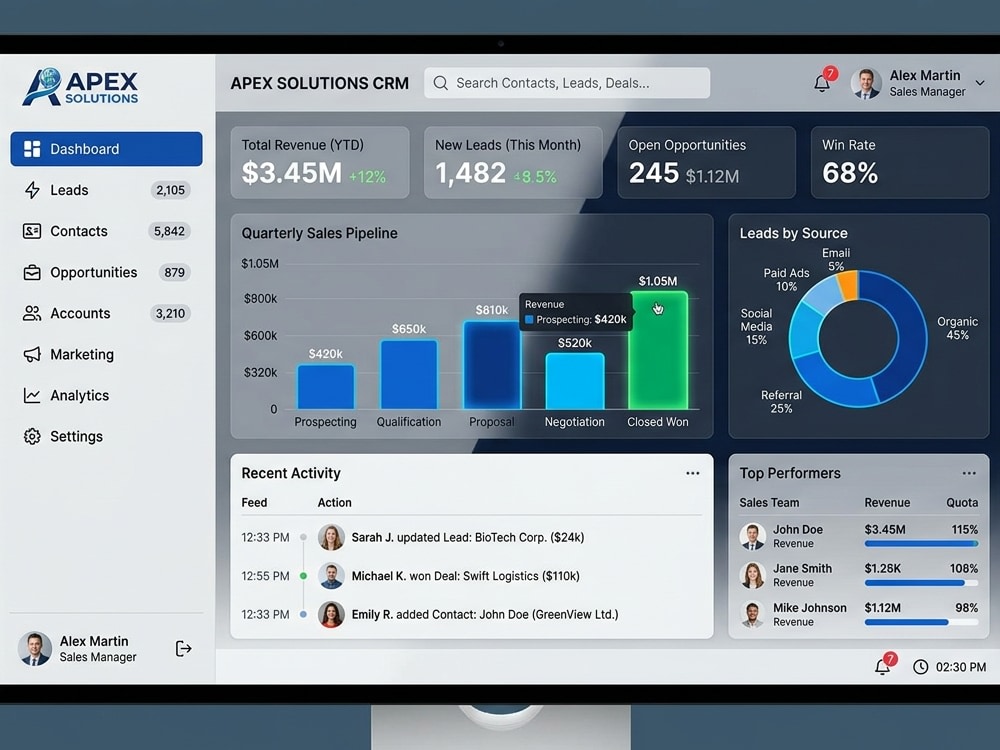1000x750 pixels.
Task: Open Contacts section in sidebar
Action: 107,231
